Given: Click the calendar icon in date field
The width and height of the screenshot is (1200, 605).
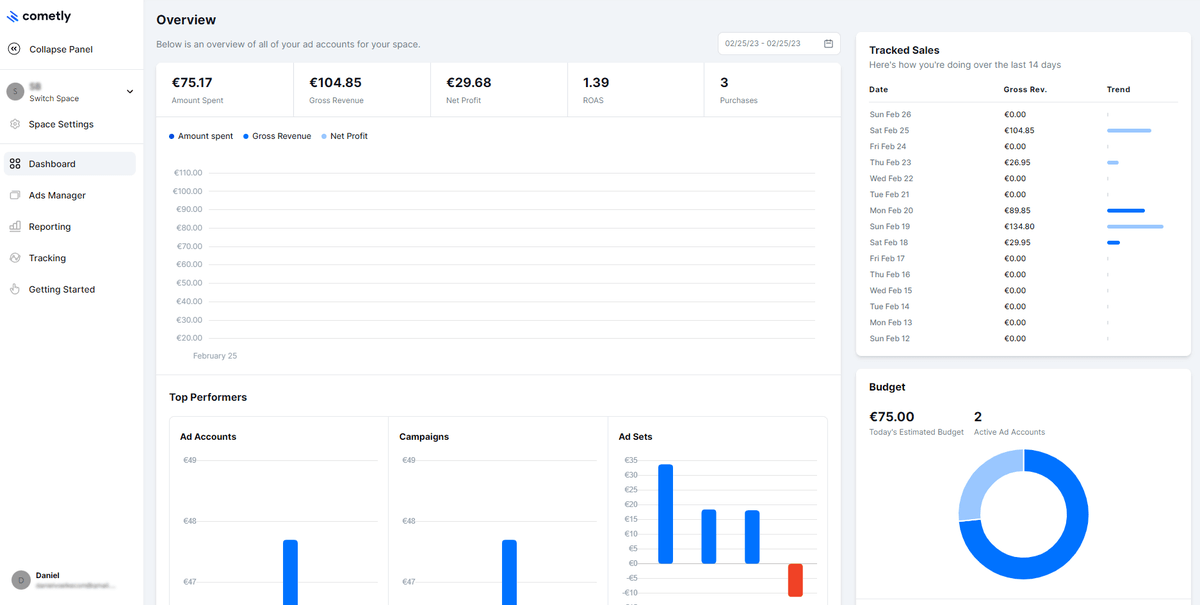Looking at the screenshot, I should coord(828,44).
